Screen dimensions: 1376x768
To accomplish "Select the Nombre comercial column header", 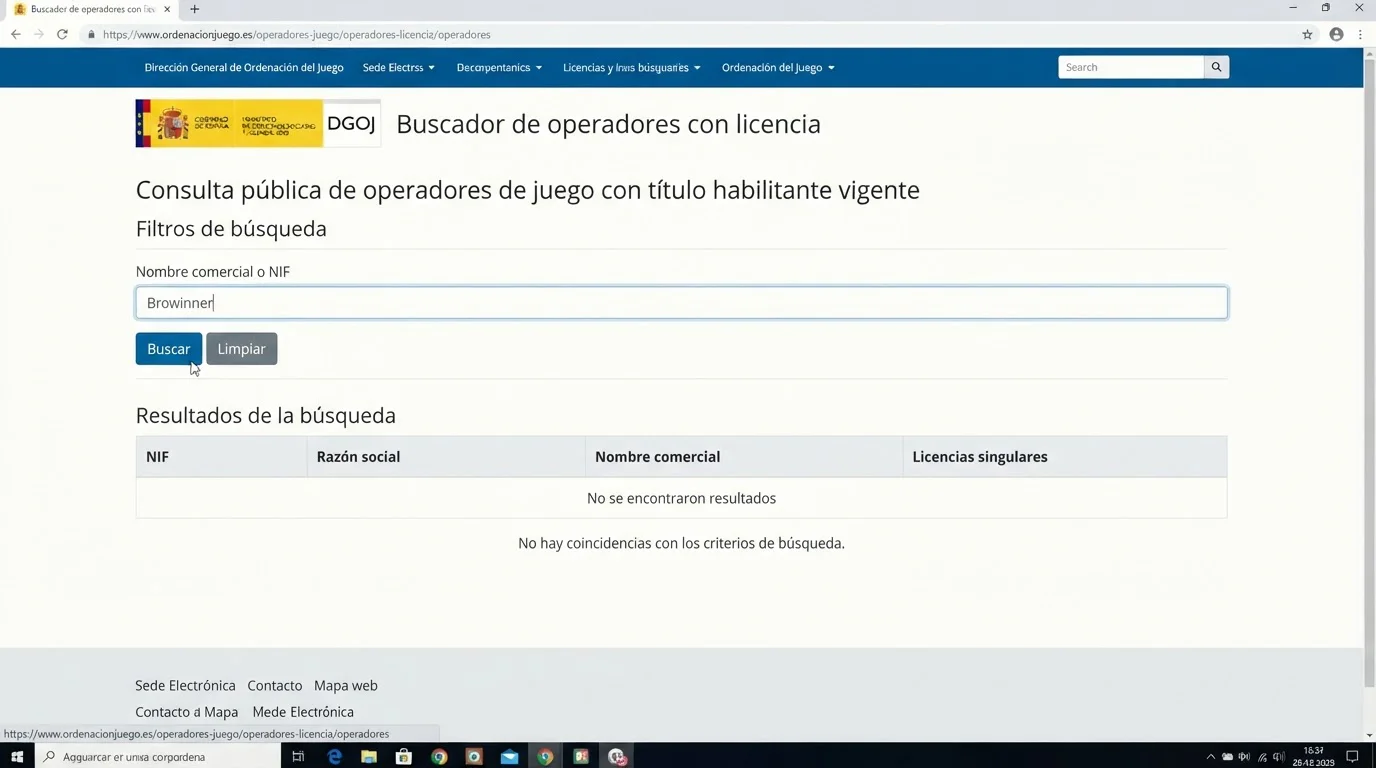I will click(744, 457).
